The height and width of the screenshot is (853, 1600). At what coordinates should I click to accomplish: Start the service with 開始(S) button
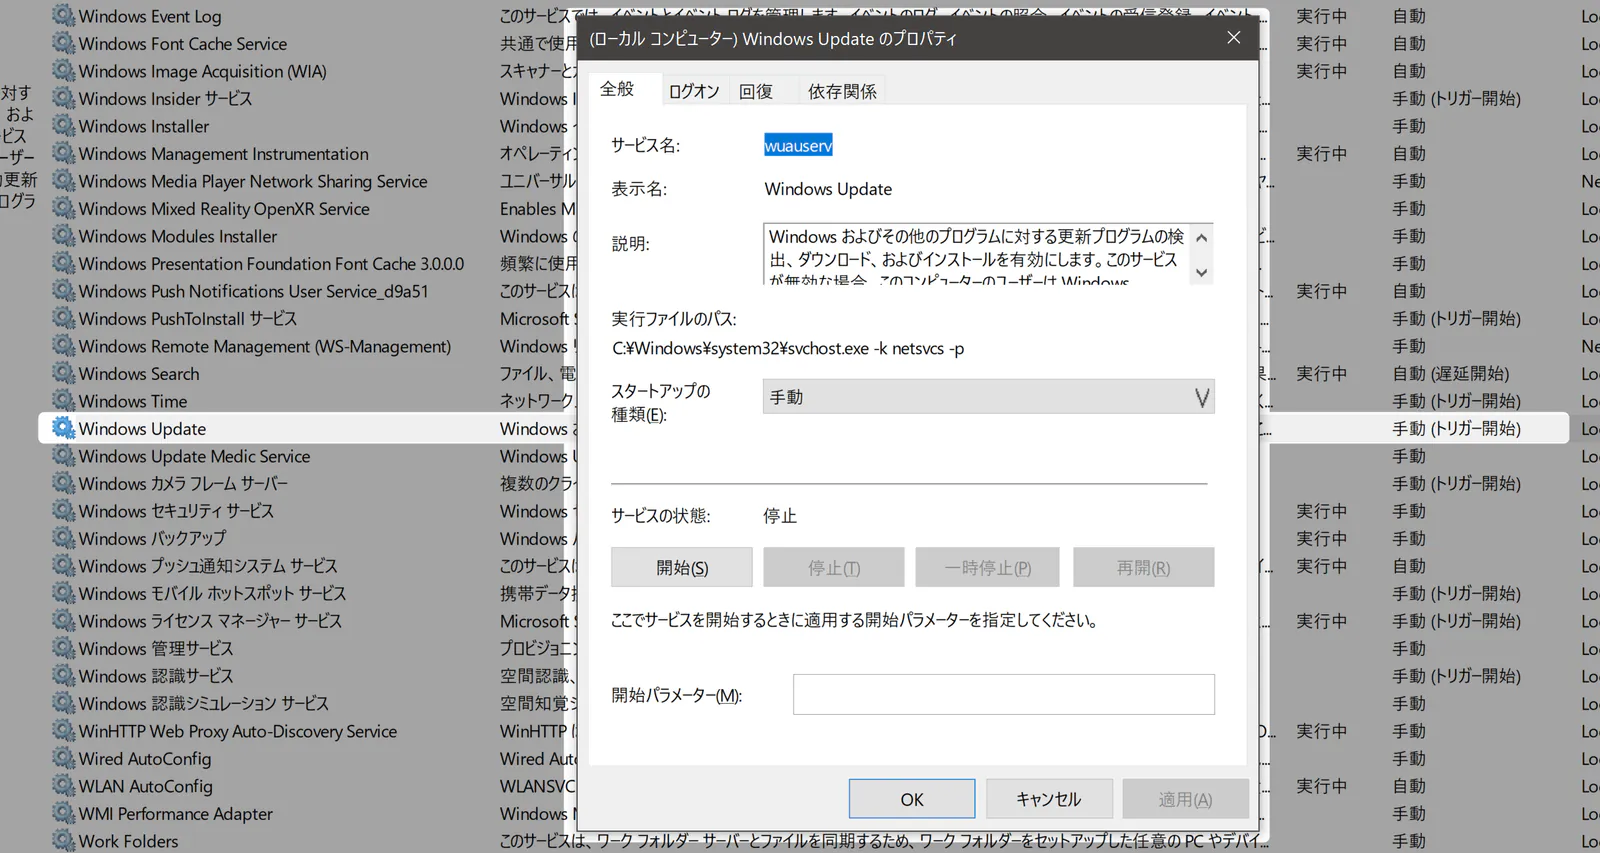point(682,567)
